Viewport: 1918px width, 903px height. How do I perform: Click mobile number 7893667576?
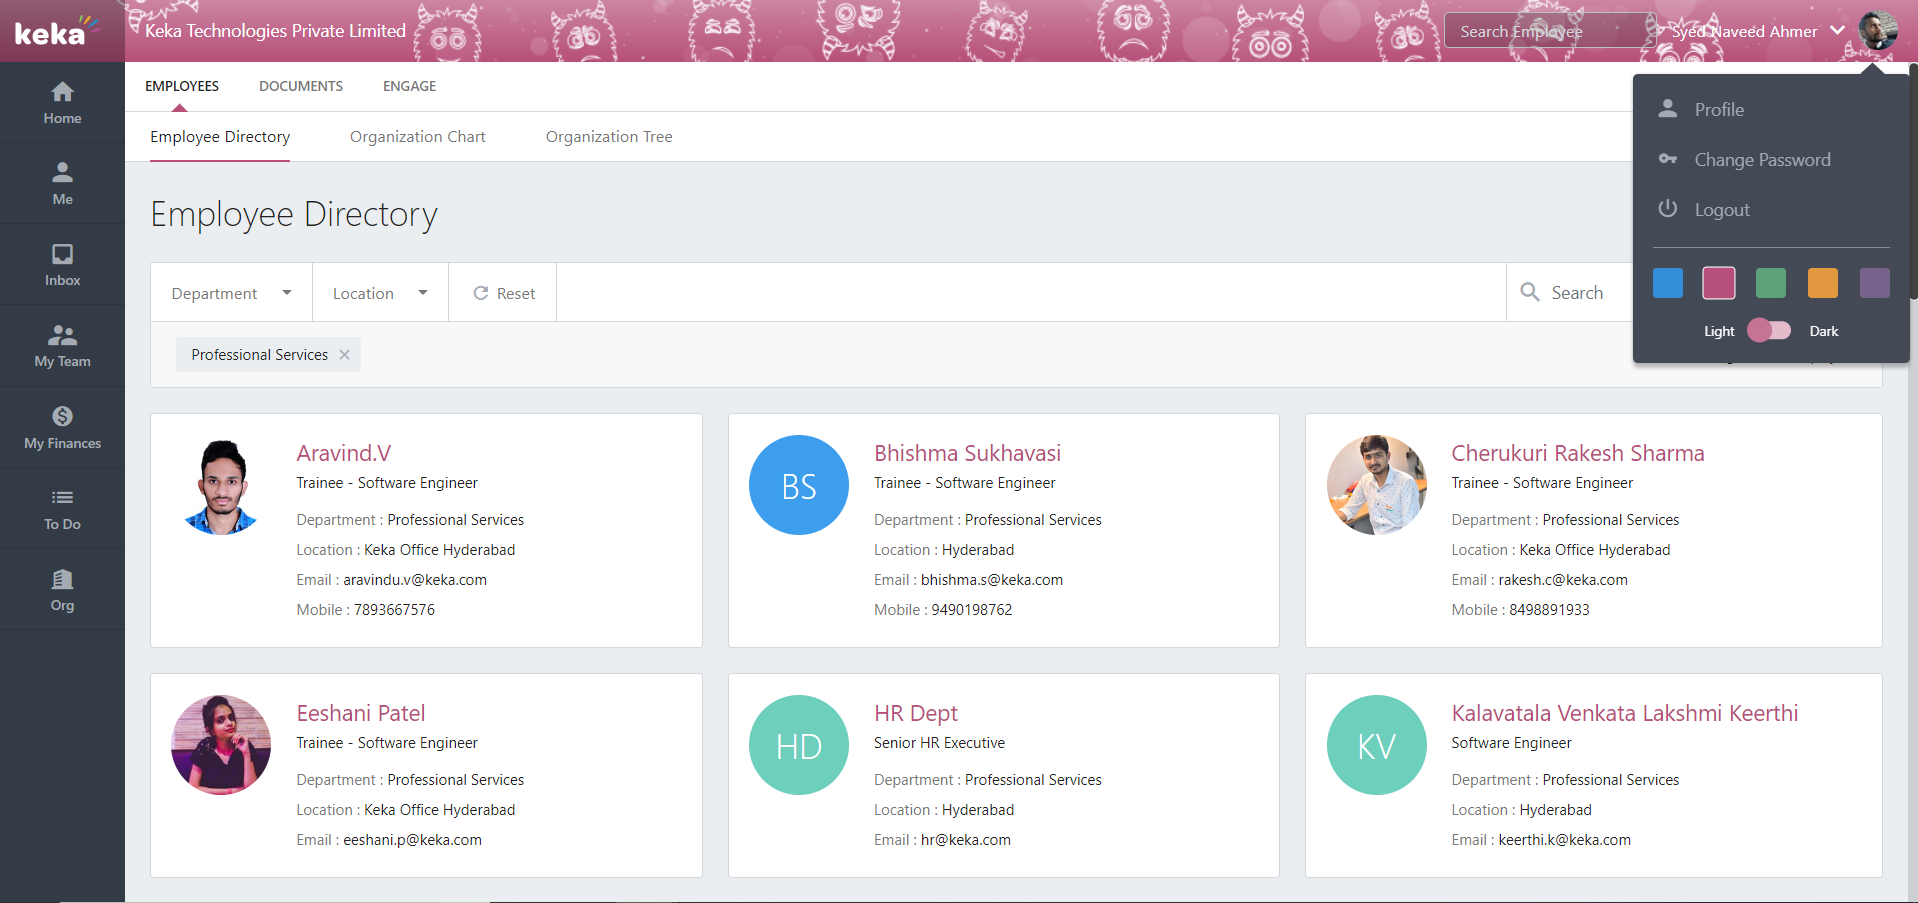394,610
